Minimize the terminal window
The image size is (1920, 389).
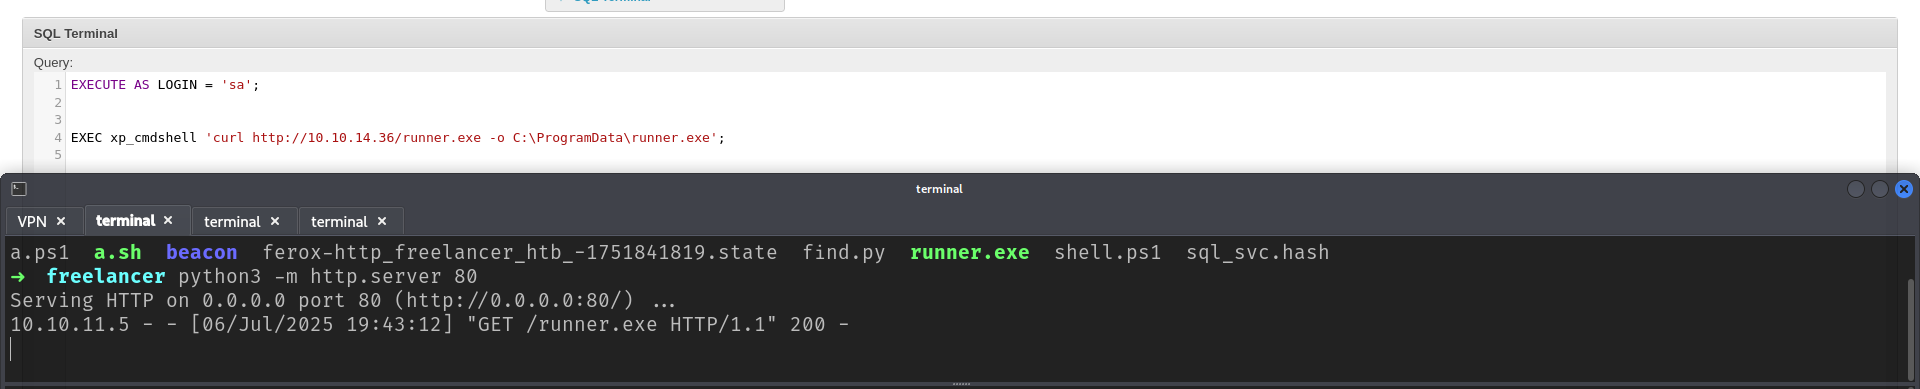tap(1856, 189)
